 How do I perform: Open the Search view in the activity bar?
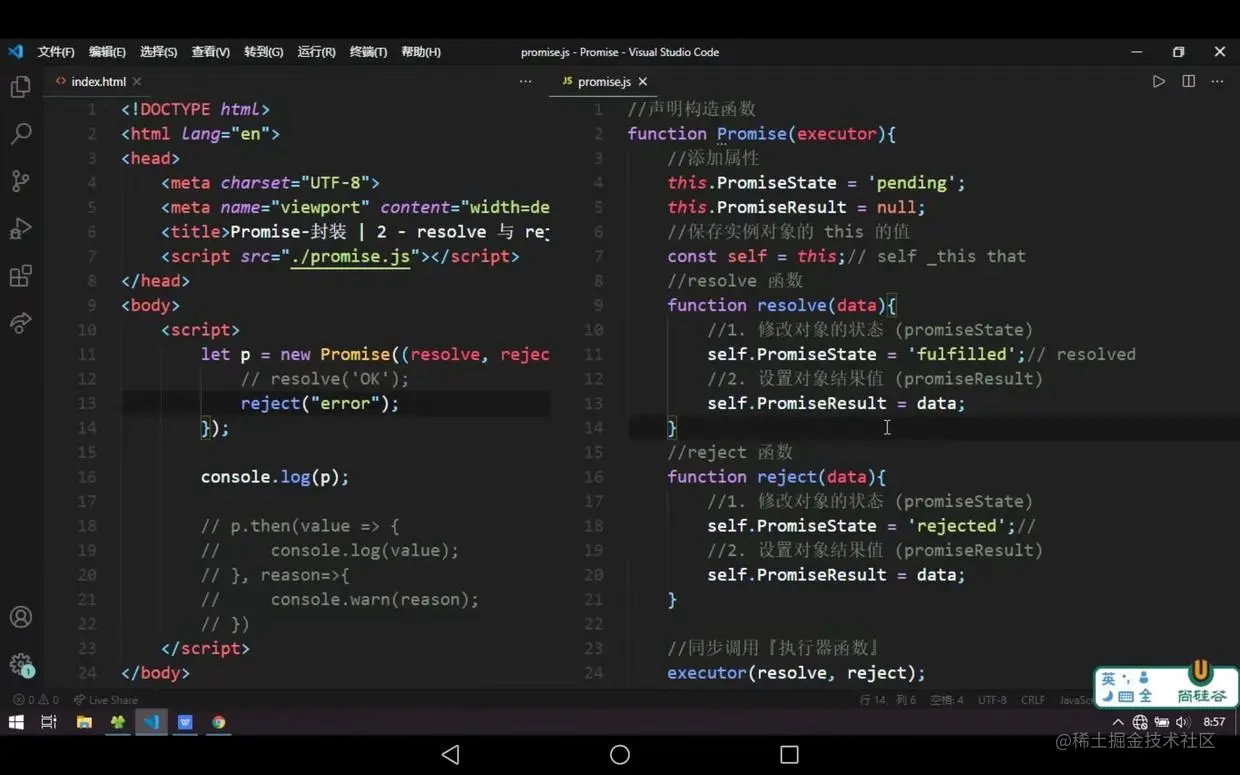(x=20, y=134)
